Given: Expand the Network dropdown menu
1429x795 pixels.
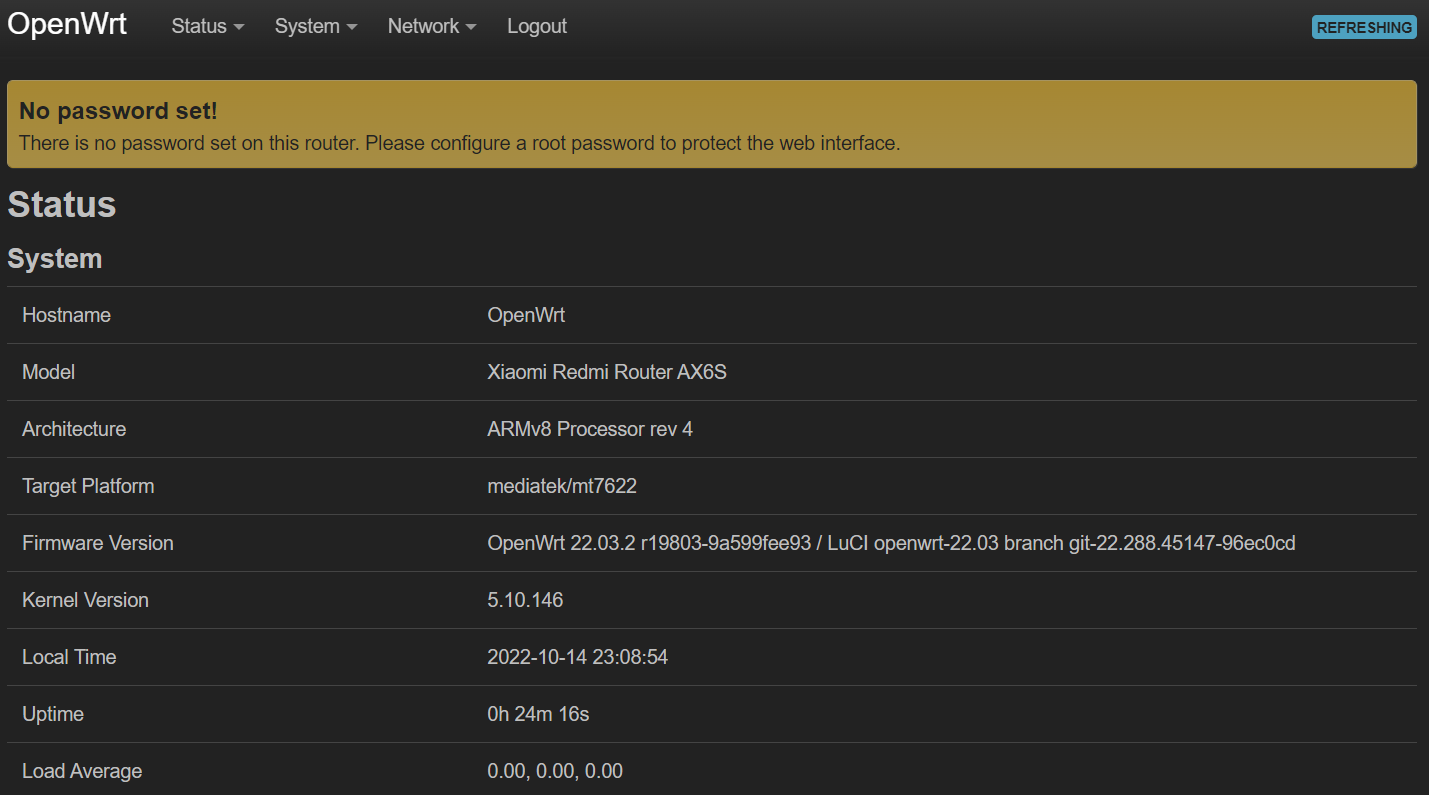Looking at the screenshot, I should coord(432,27).
